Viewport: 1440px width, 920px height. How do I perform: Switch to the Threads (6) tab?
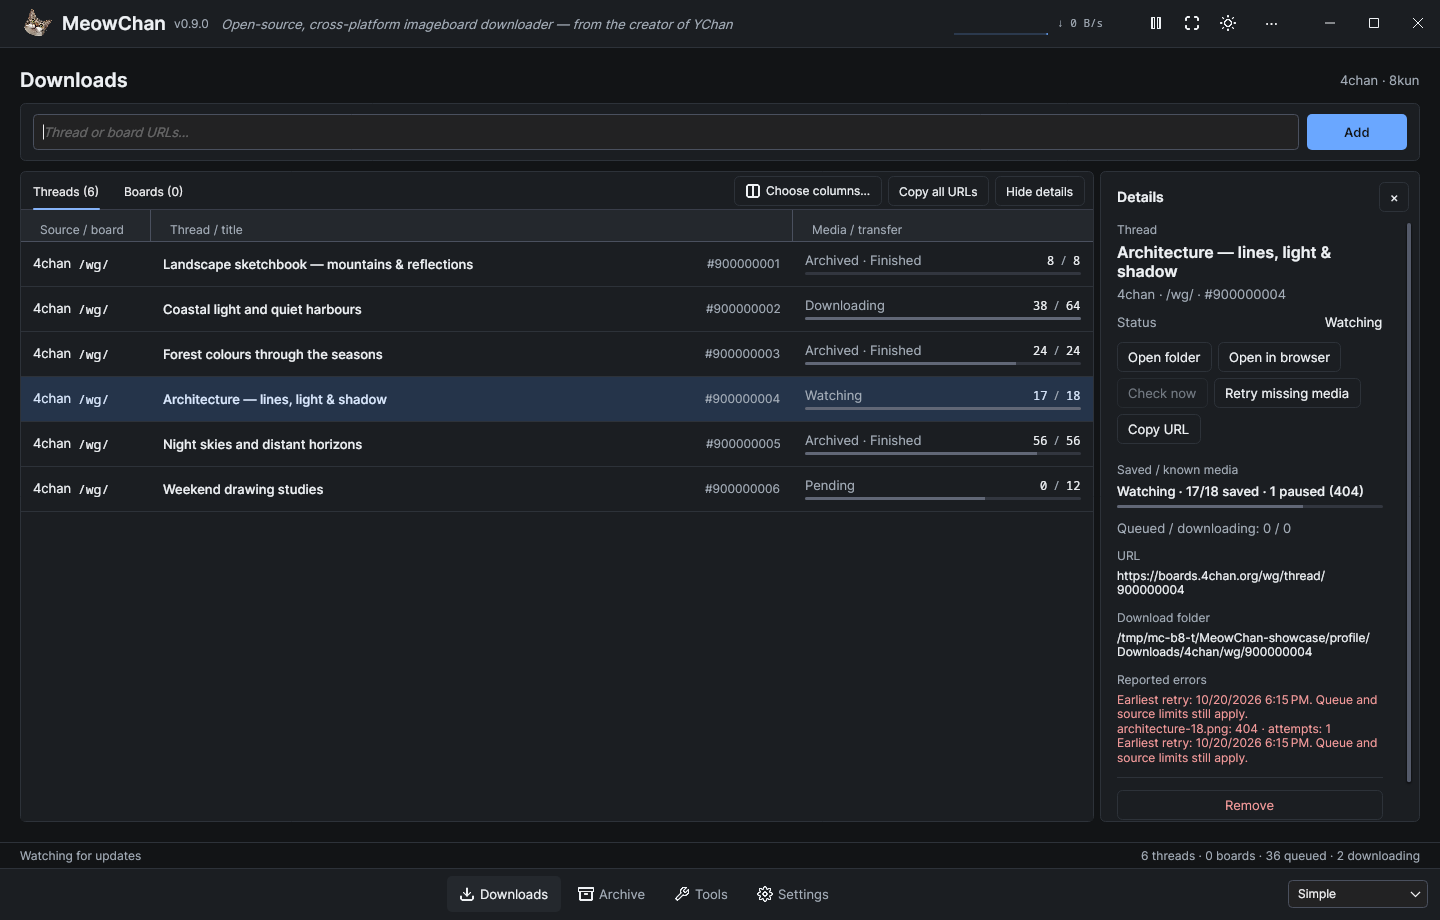(66, 192)
